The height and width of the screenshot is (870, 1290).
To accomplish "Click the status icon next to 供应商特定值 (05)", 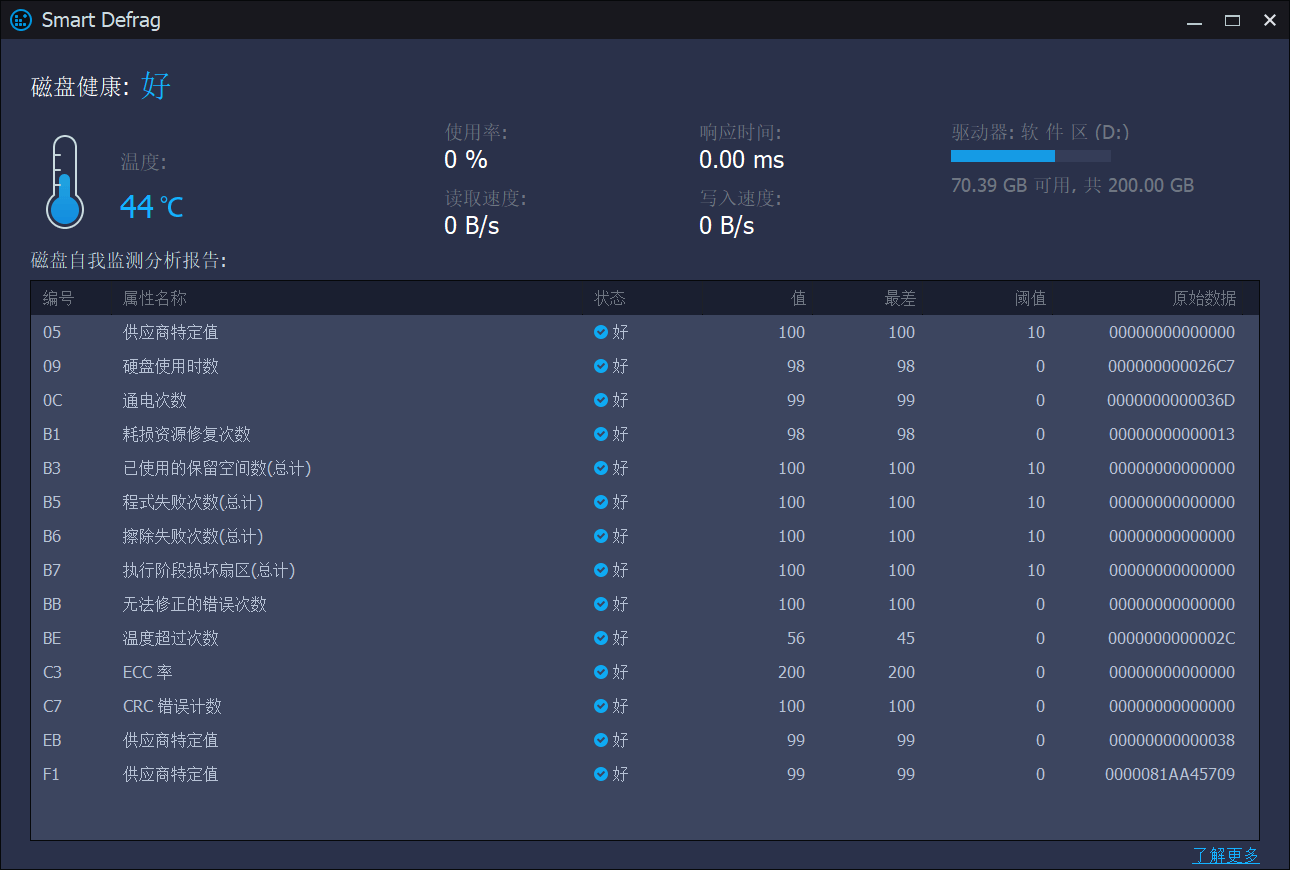I will [x=602, y=332].
